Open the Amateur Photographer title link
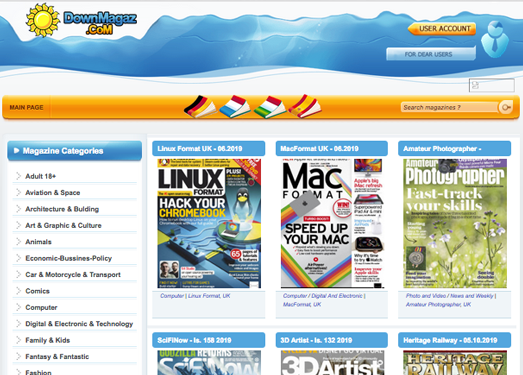 (x=442, y=149)
